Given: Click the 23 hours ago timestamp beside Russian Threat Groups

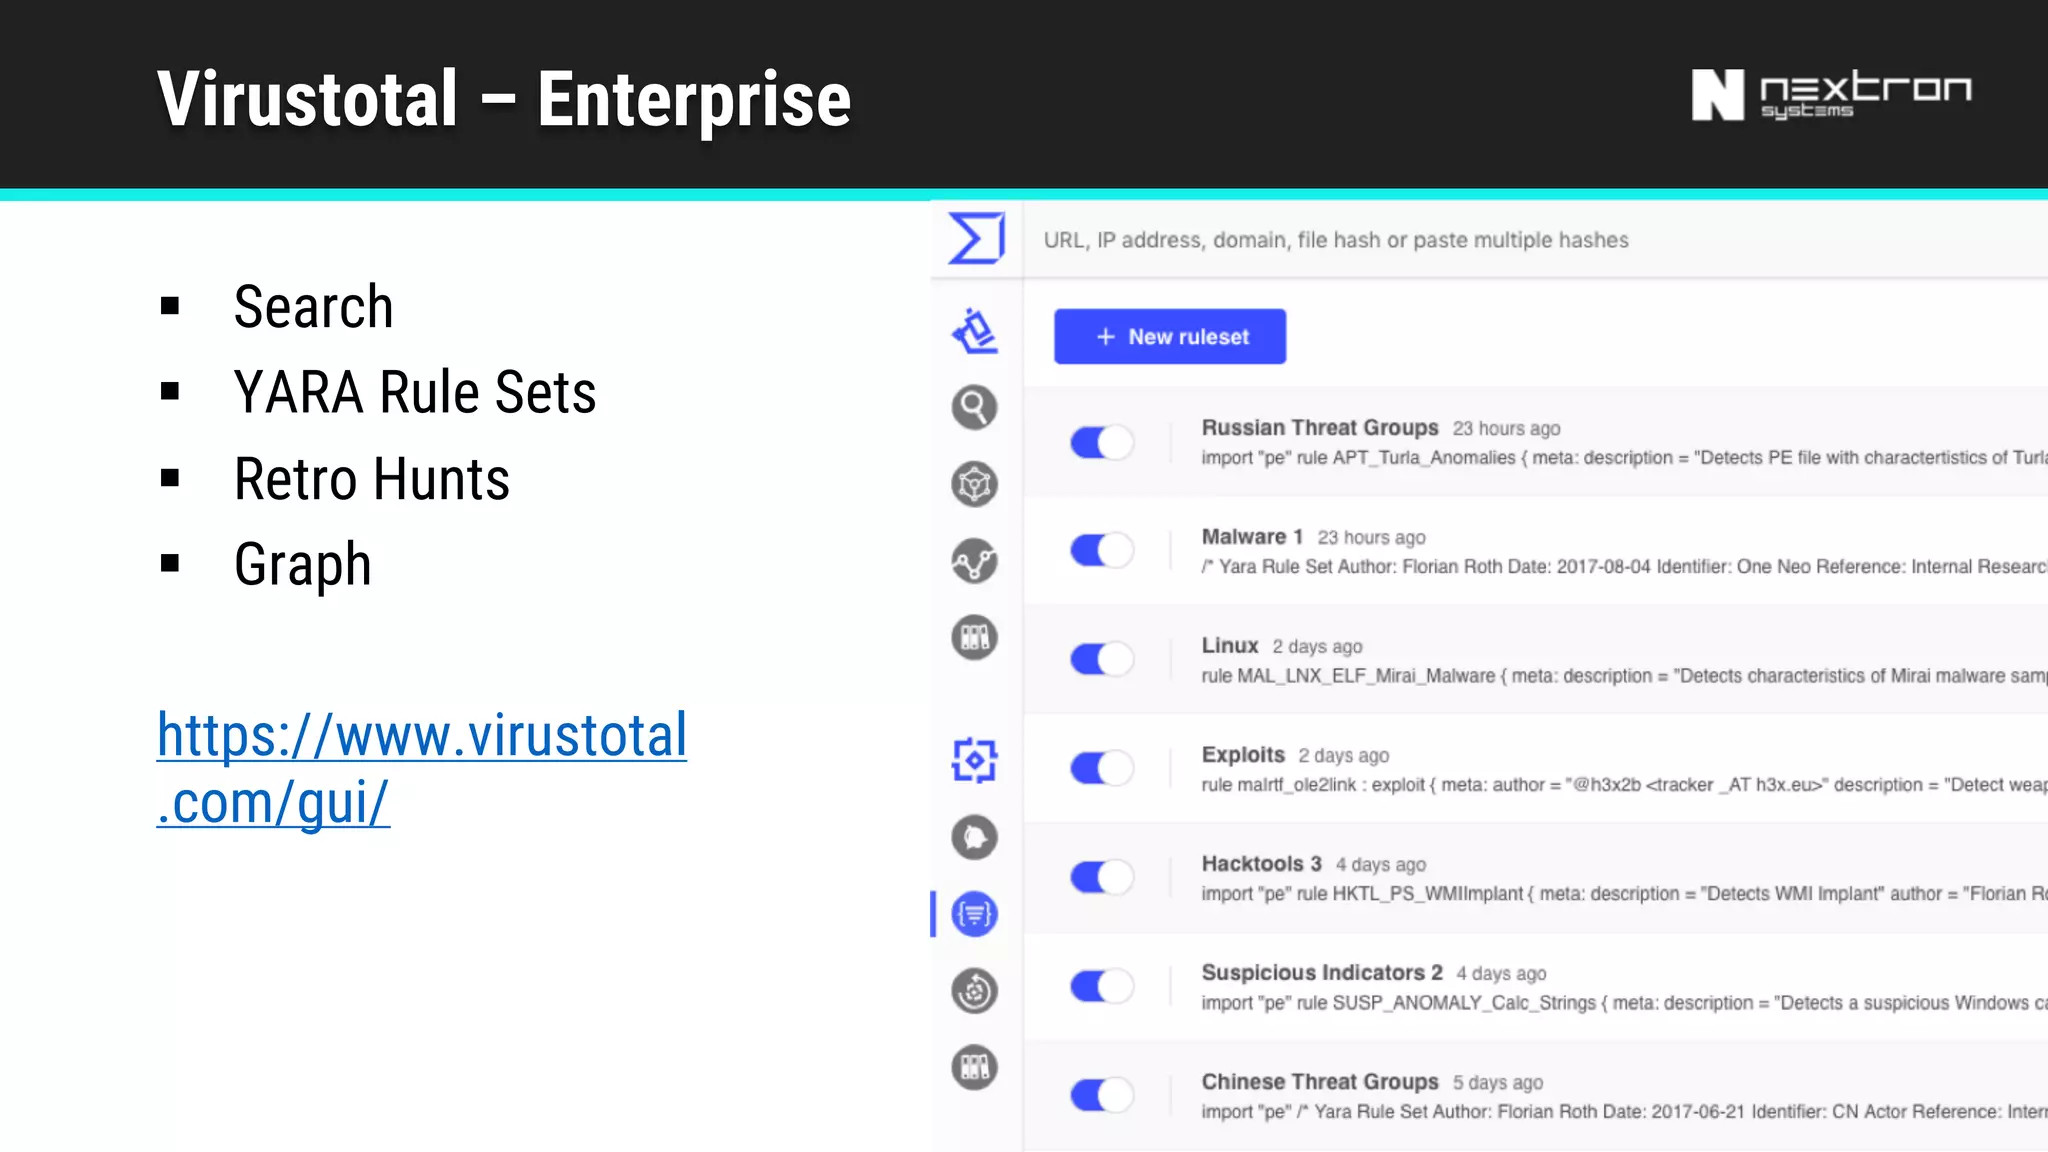Looking at the screenshot, I should click(x=1506, y=429).
